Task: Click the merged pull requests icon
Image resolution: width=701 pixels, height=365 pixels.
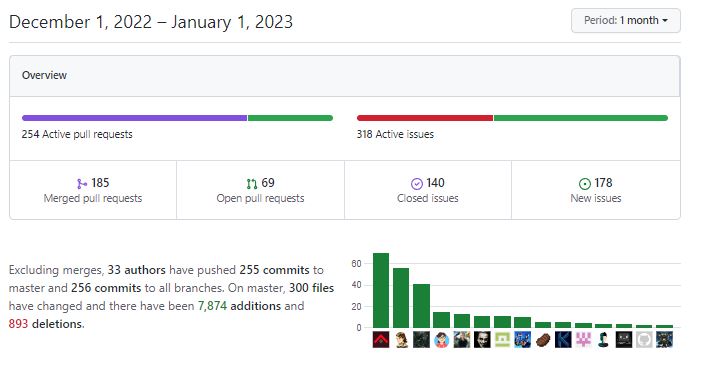Action: click(x=82, y=184)
